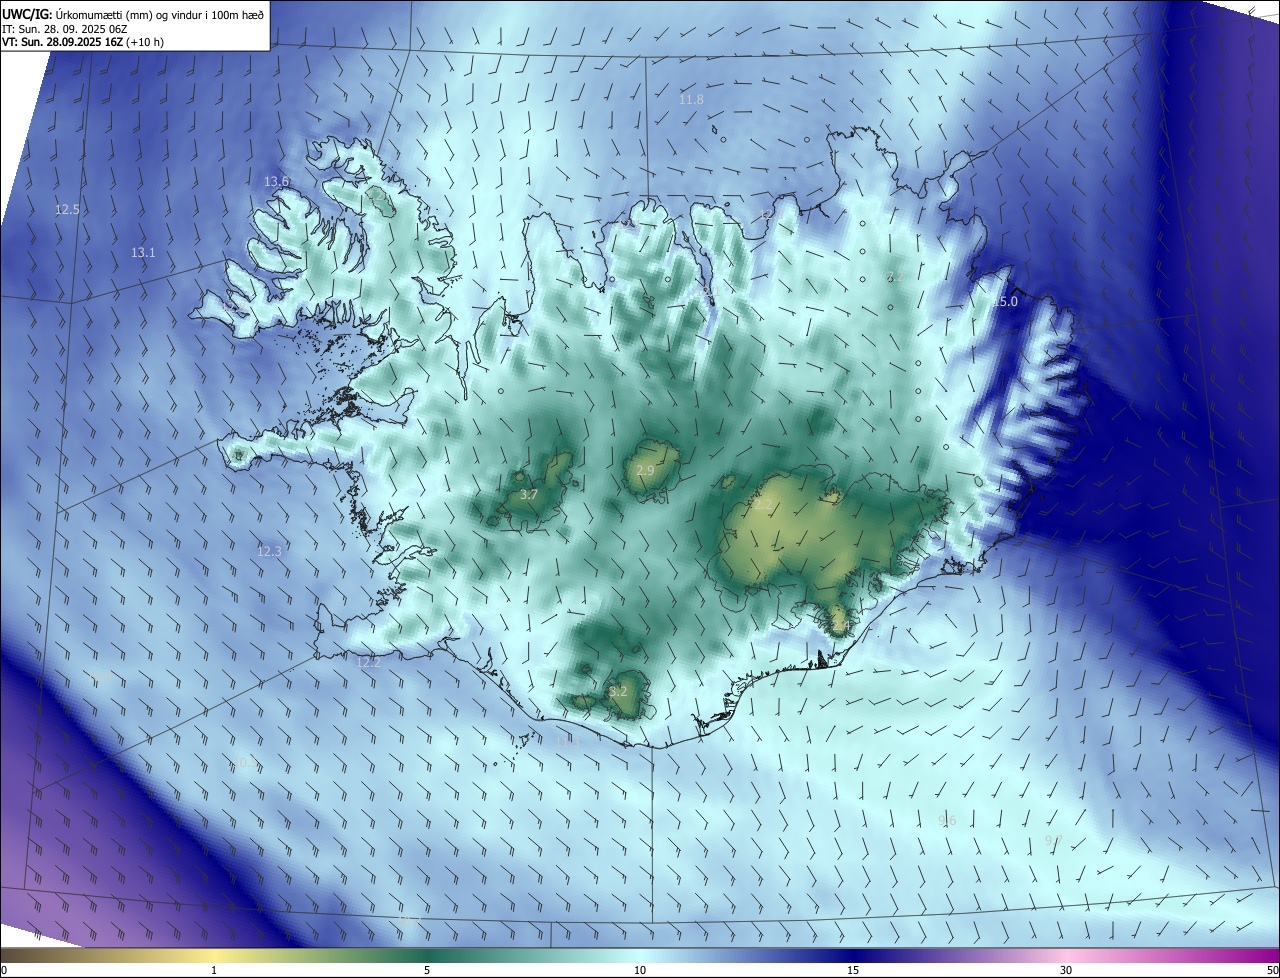Screen dimensions: 1280x978
Task: Click the 2.4 value label near the southeast coast
Action: tap(840, 626)
